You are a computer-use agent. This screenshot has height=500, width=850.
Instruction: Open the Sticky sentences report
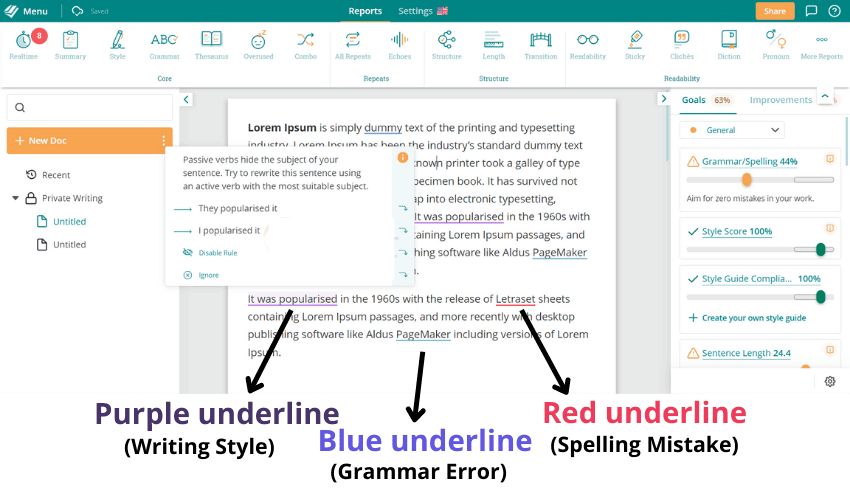(x=635, y=42)
